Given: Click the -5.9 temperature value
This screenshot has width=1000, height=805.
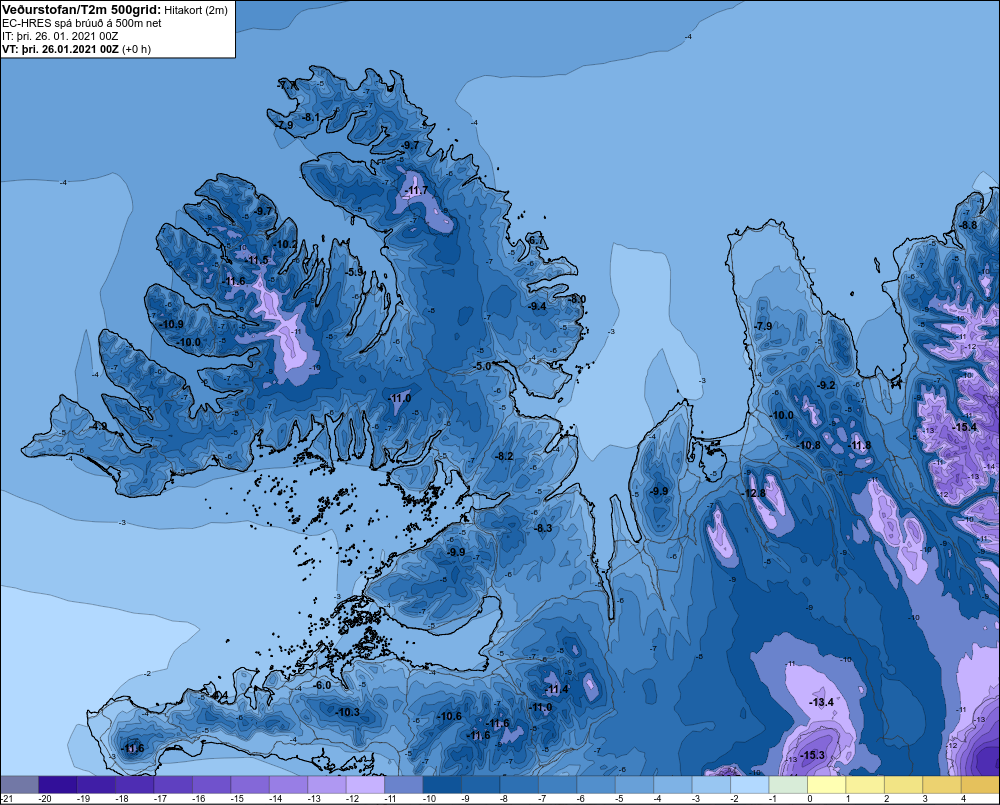Looking at the screenshot, I should (354, 272).
